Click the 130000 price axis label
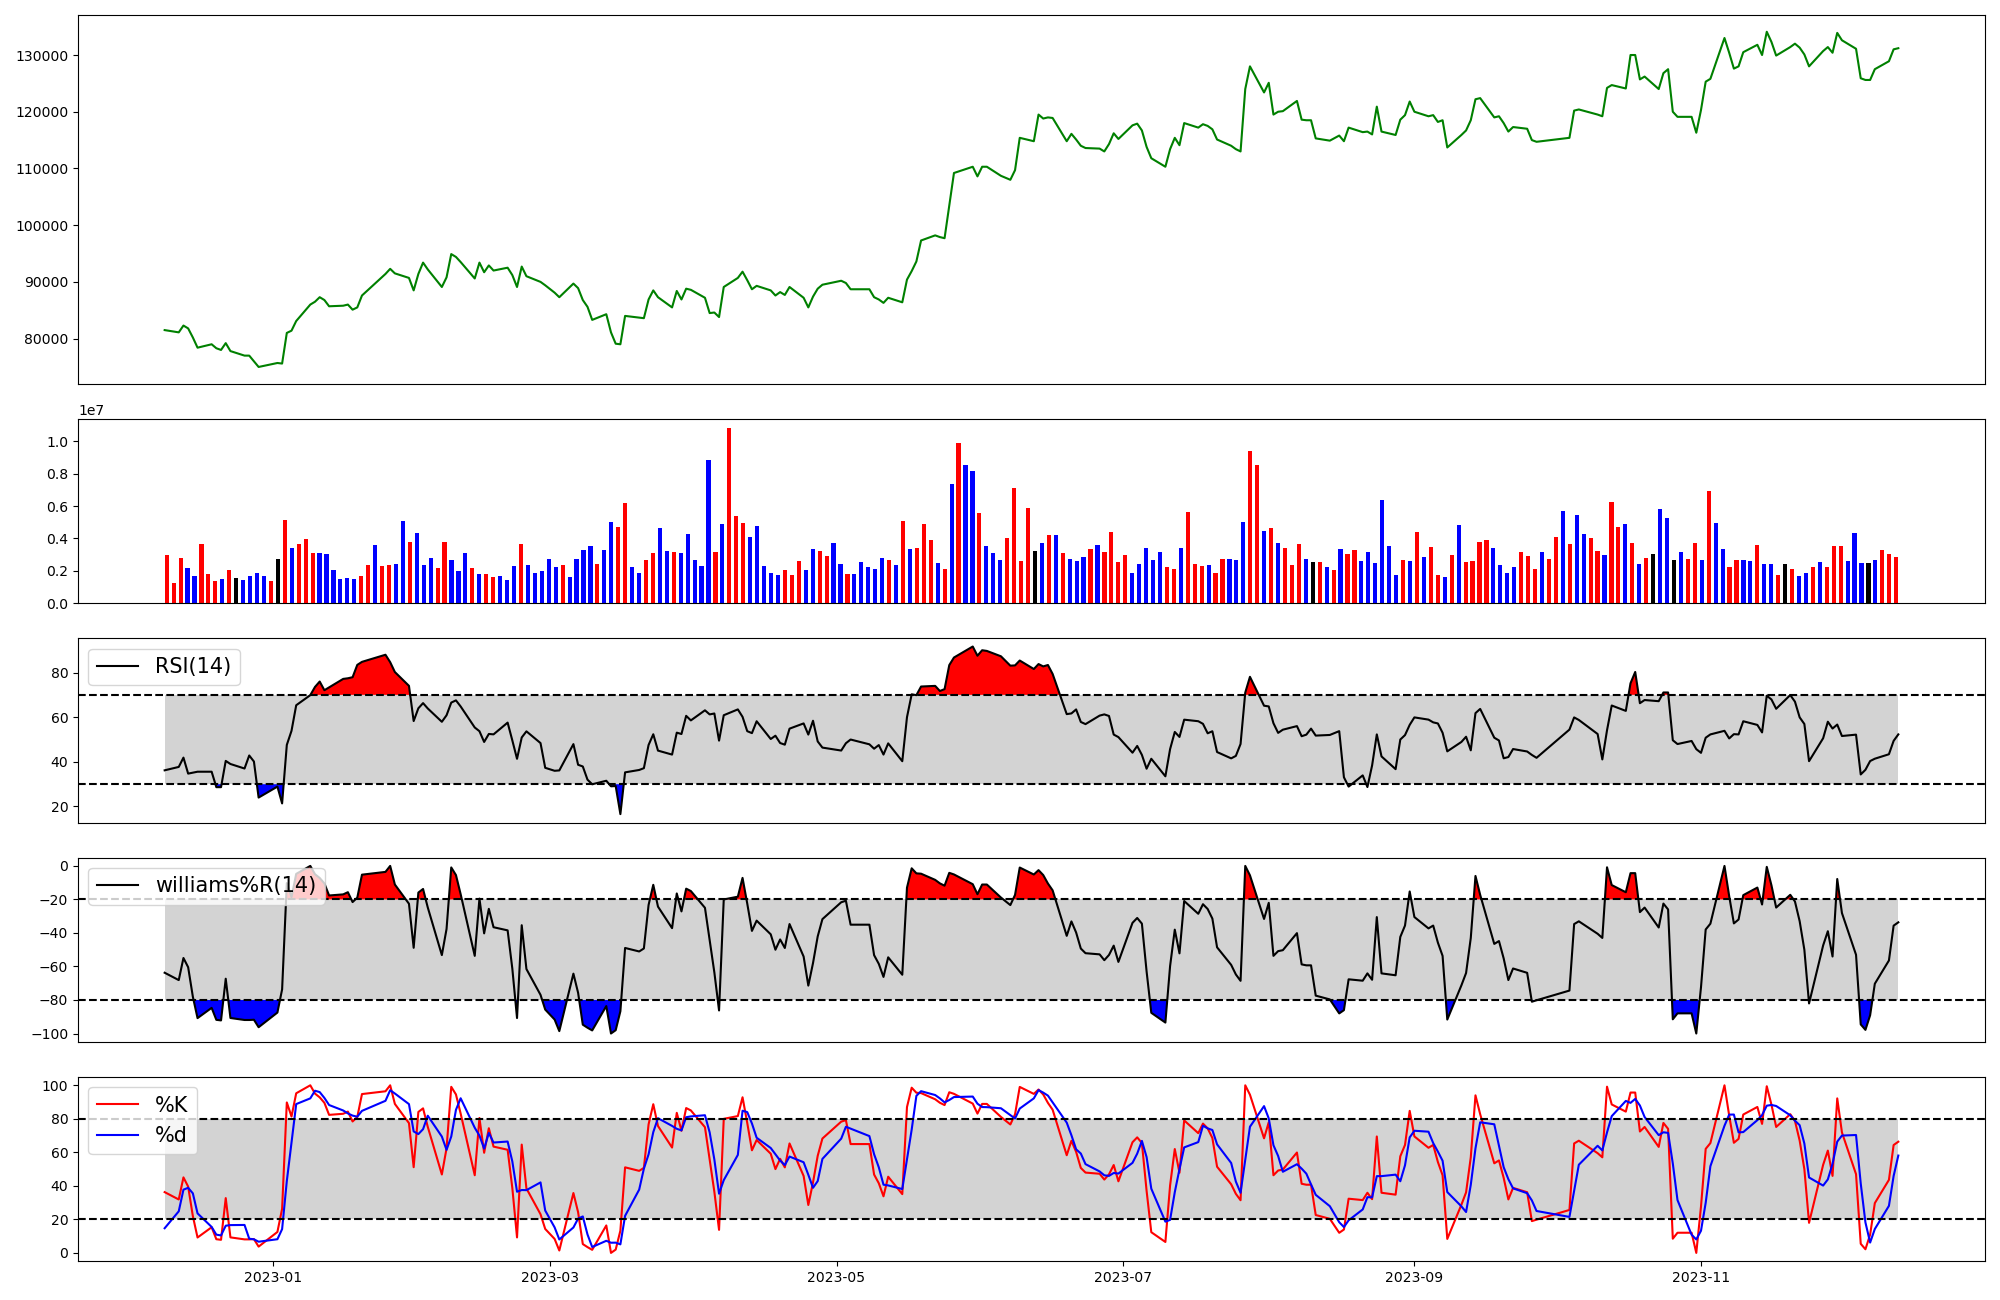 coord(42,56)
